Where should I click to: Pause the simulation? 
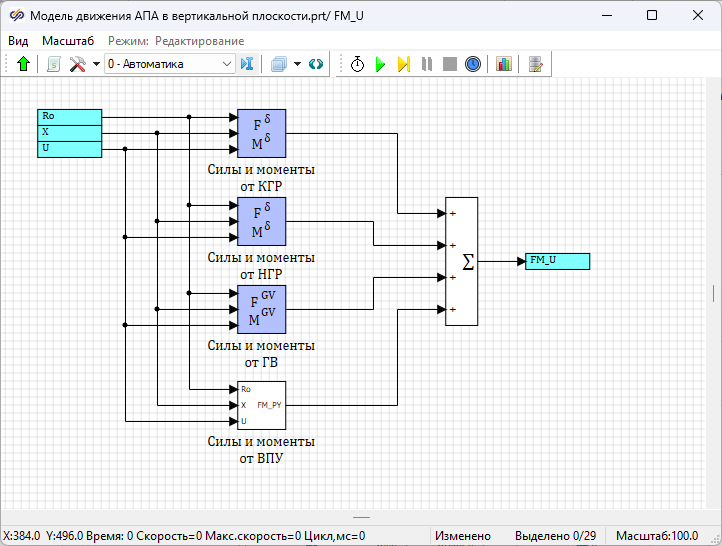coord(427,64)
